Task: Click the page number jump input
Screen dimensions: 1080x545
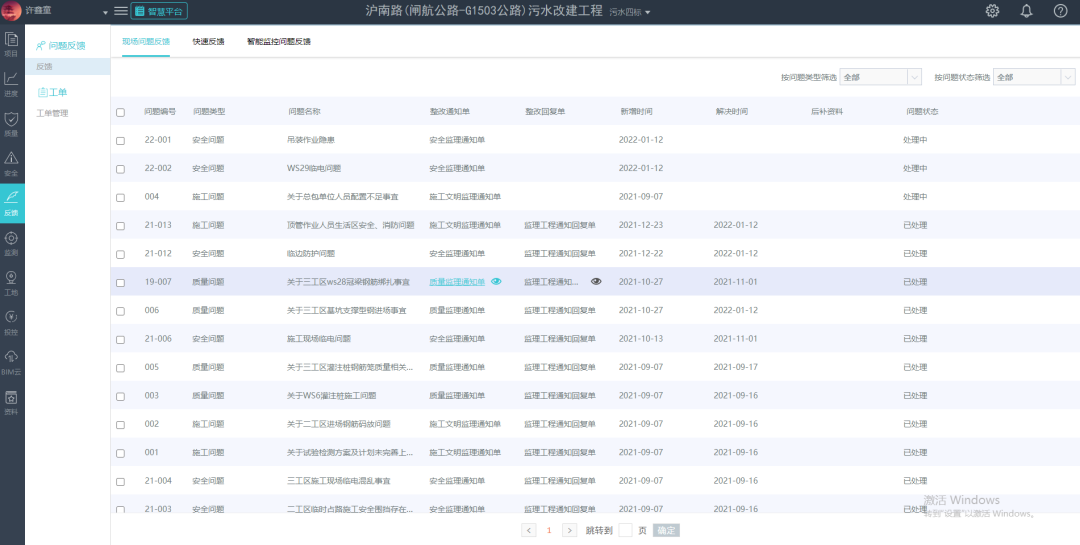Action: click(625, 531)
